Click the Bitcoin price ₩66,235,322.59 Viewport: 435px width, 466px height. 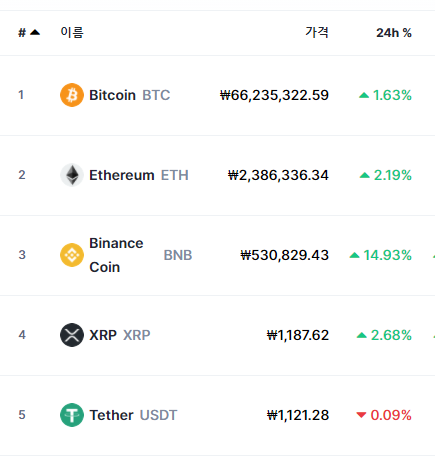[x=274, y=95]
